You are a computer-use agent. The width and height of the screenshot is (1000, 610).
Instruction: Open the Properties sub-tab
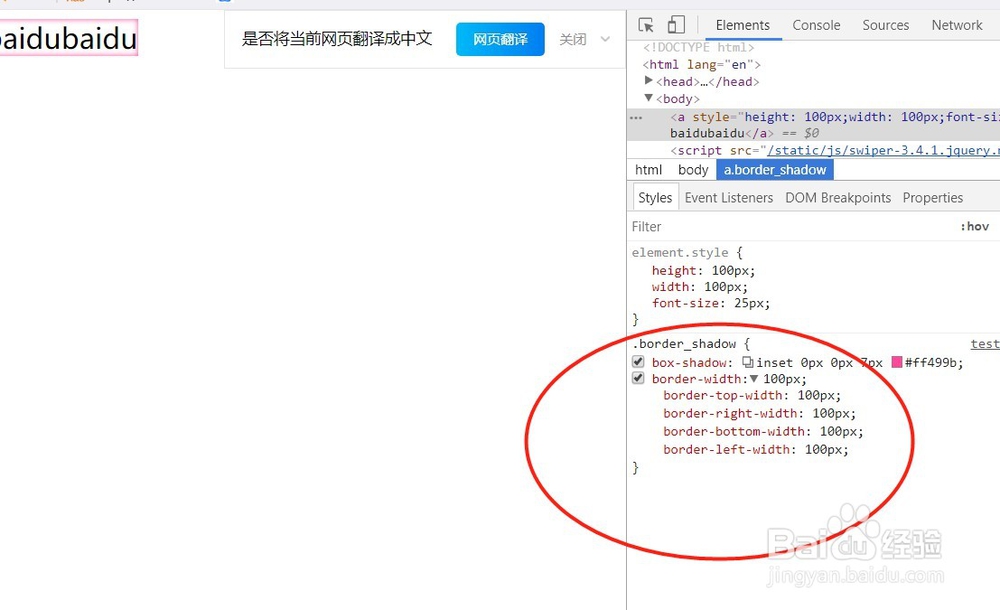pos(932,198)
